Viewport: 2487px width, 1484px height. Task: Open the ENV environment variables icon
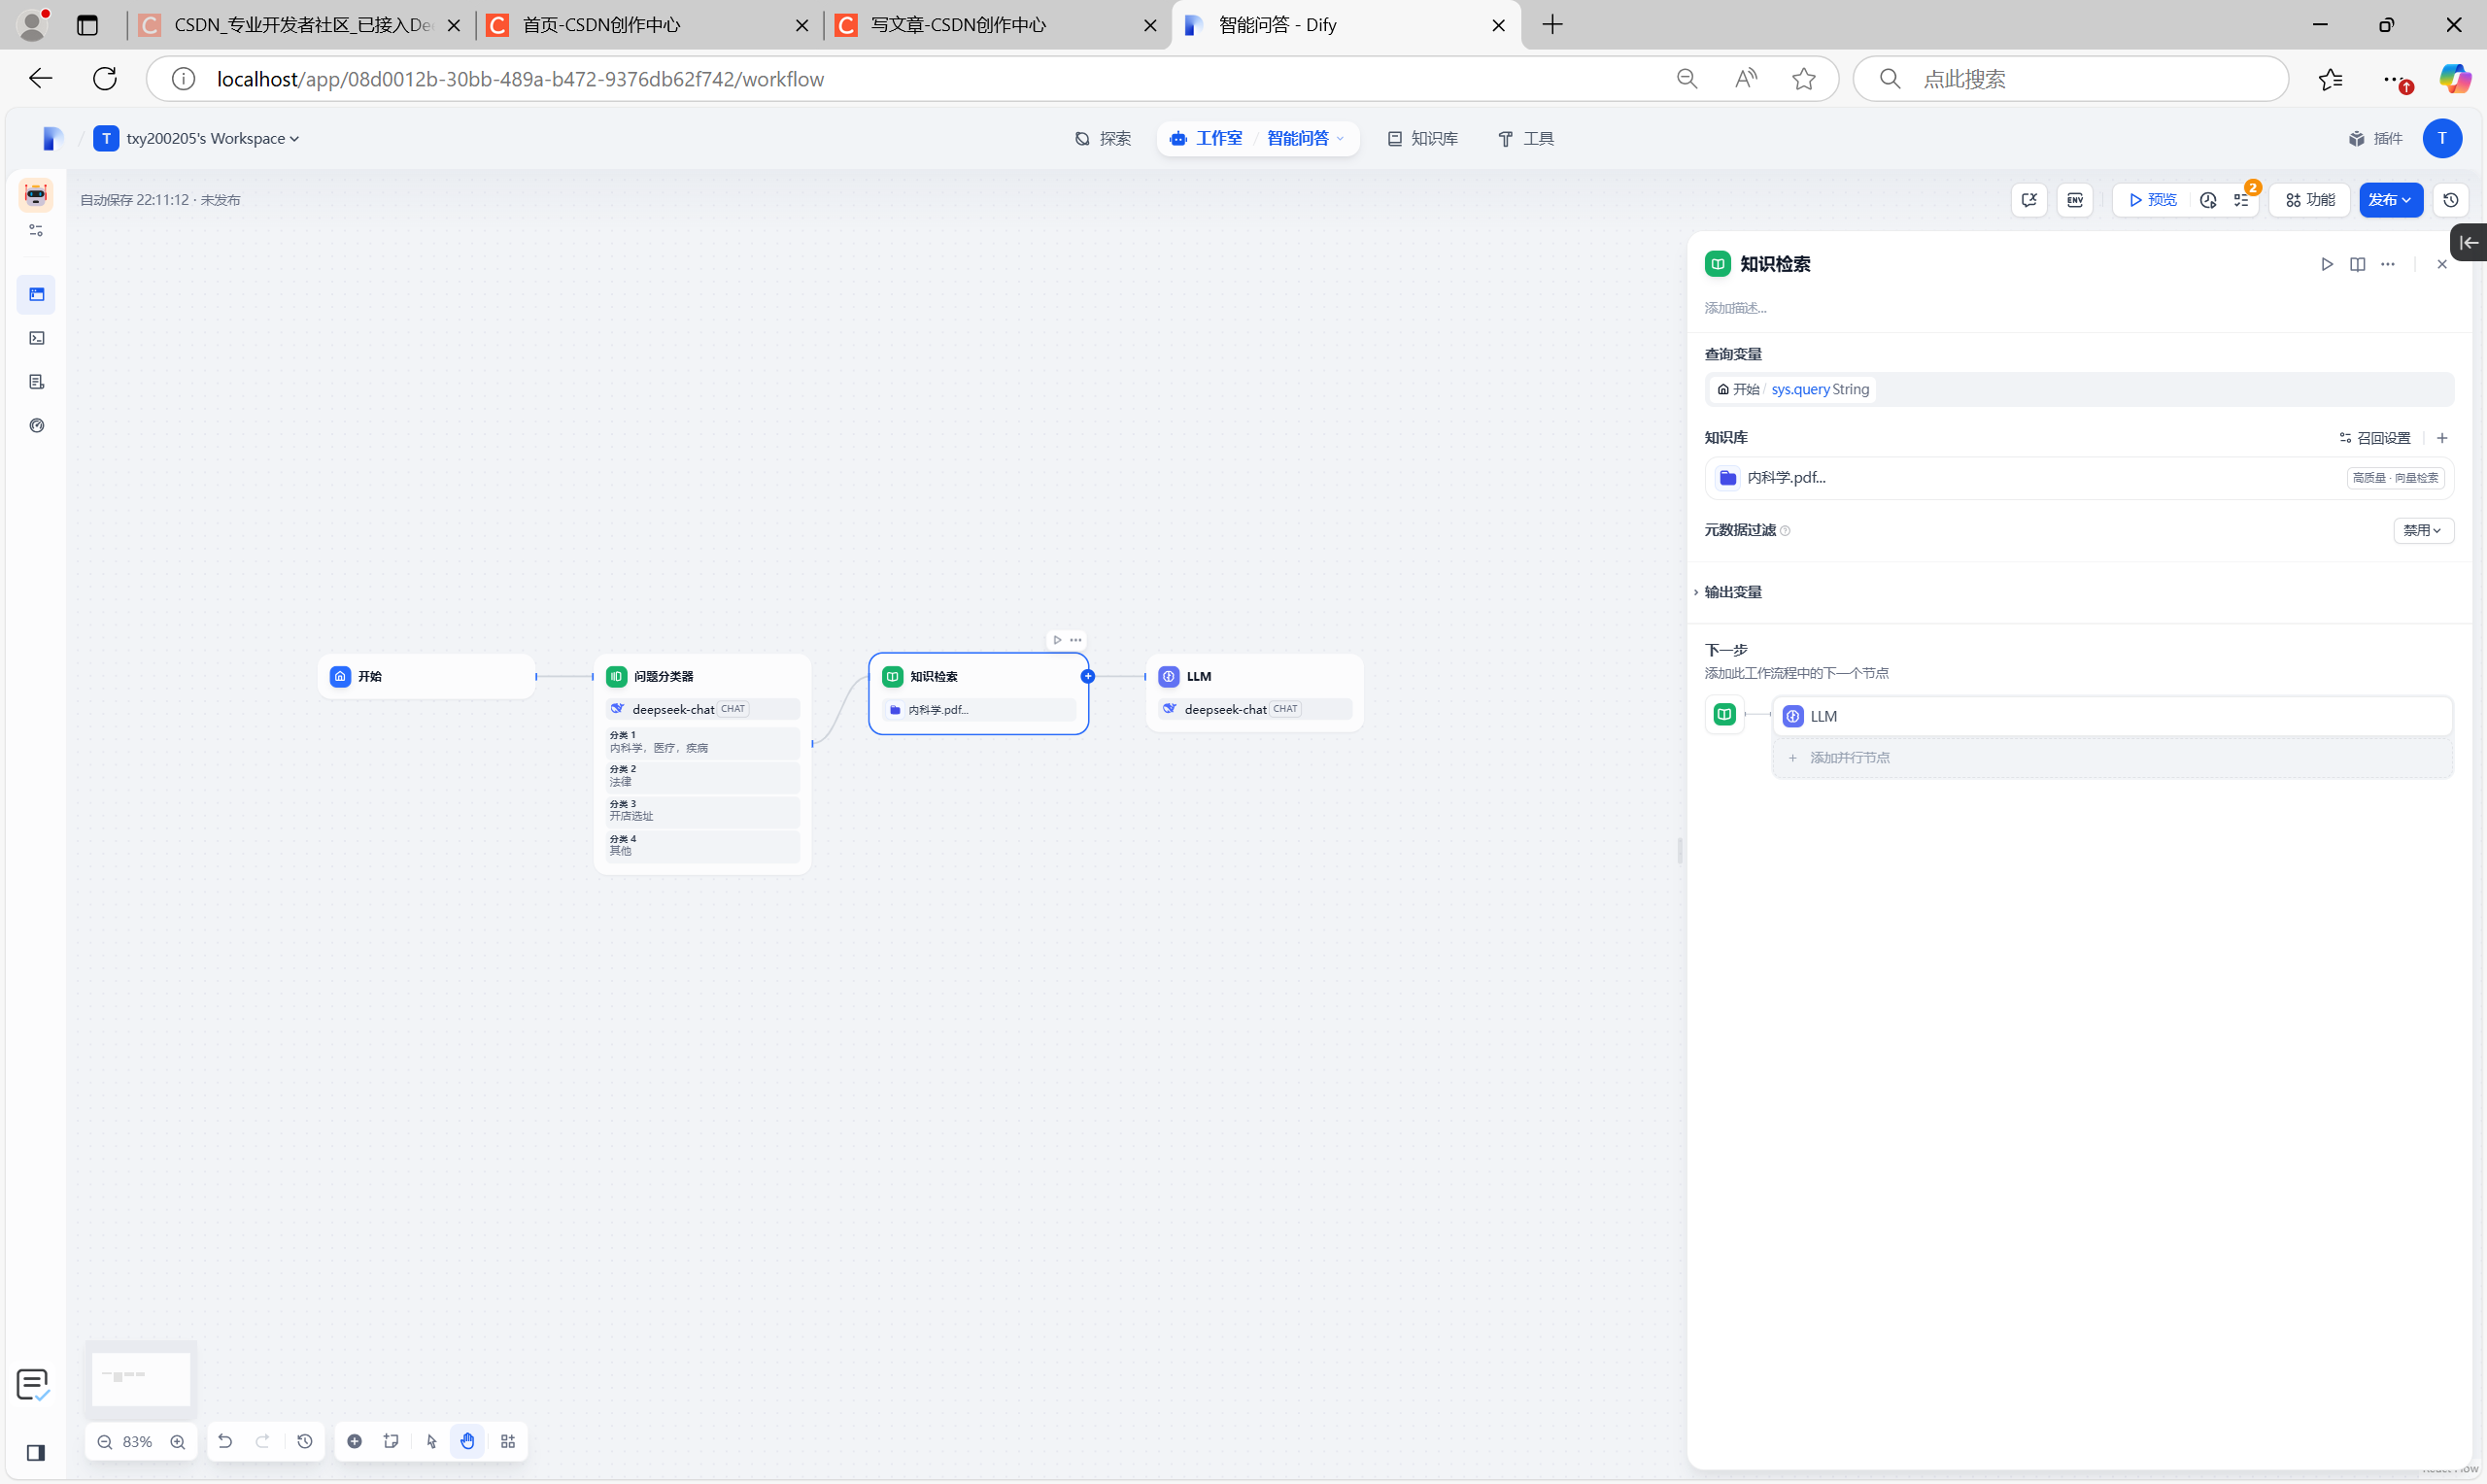point(2075,200)
